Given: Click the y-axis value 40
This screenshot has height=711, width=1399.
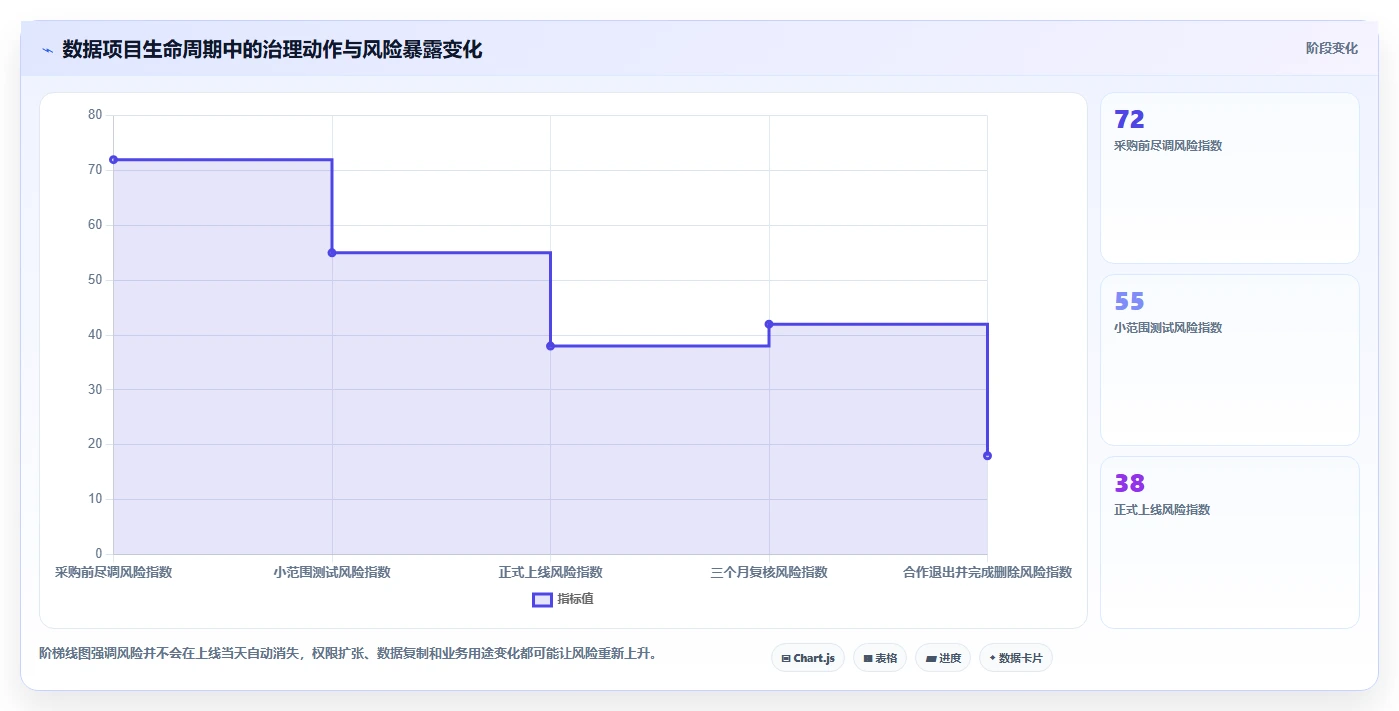Looking at the screenshot, I should (x=95, y=335).
